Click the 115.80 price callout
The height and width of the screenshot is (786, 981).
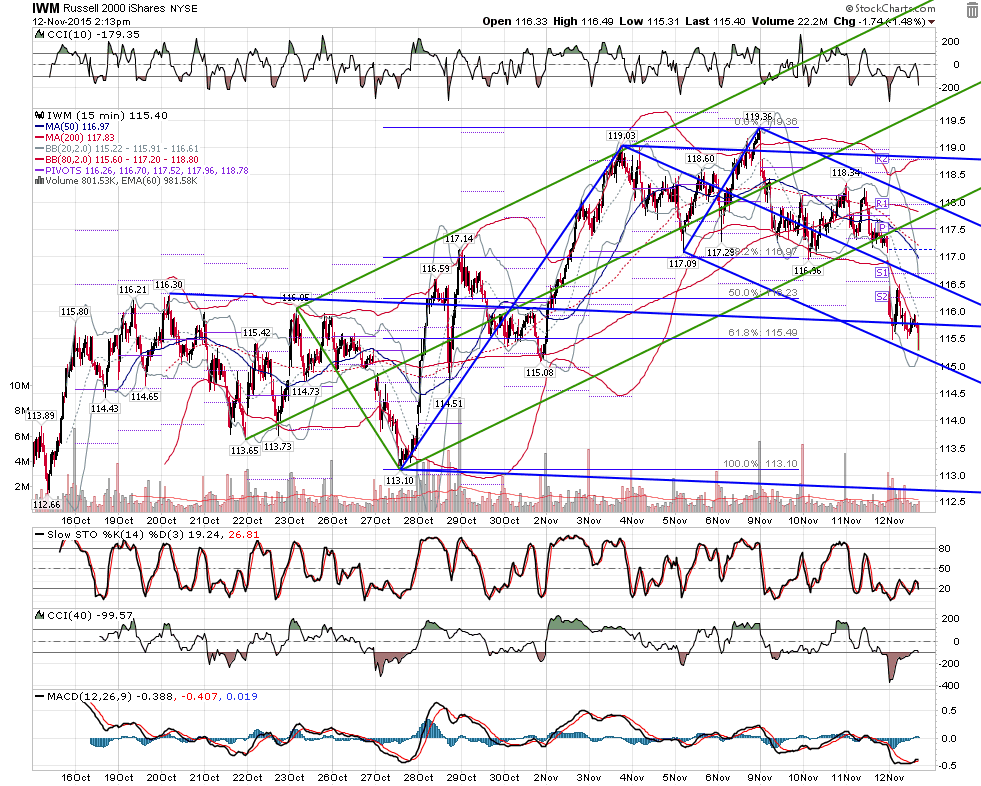(74, 312)
